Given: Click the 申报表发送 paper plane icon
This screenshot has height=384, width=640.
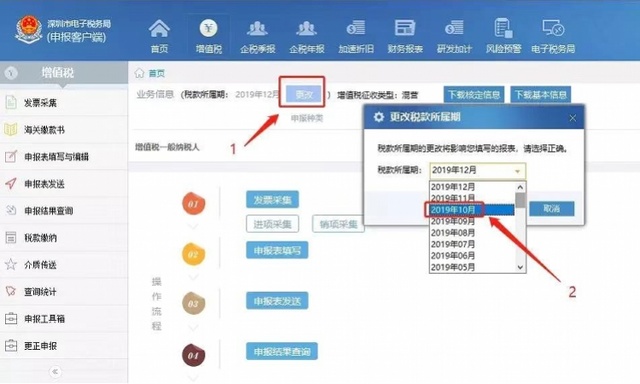Looking at the screenshot, I should point(11,184).
